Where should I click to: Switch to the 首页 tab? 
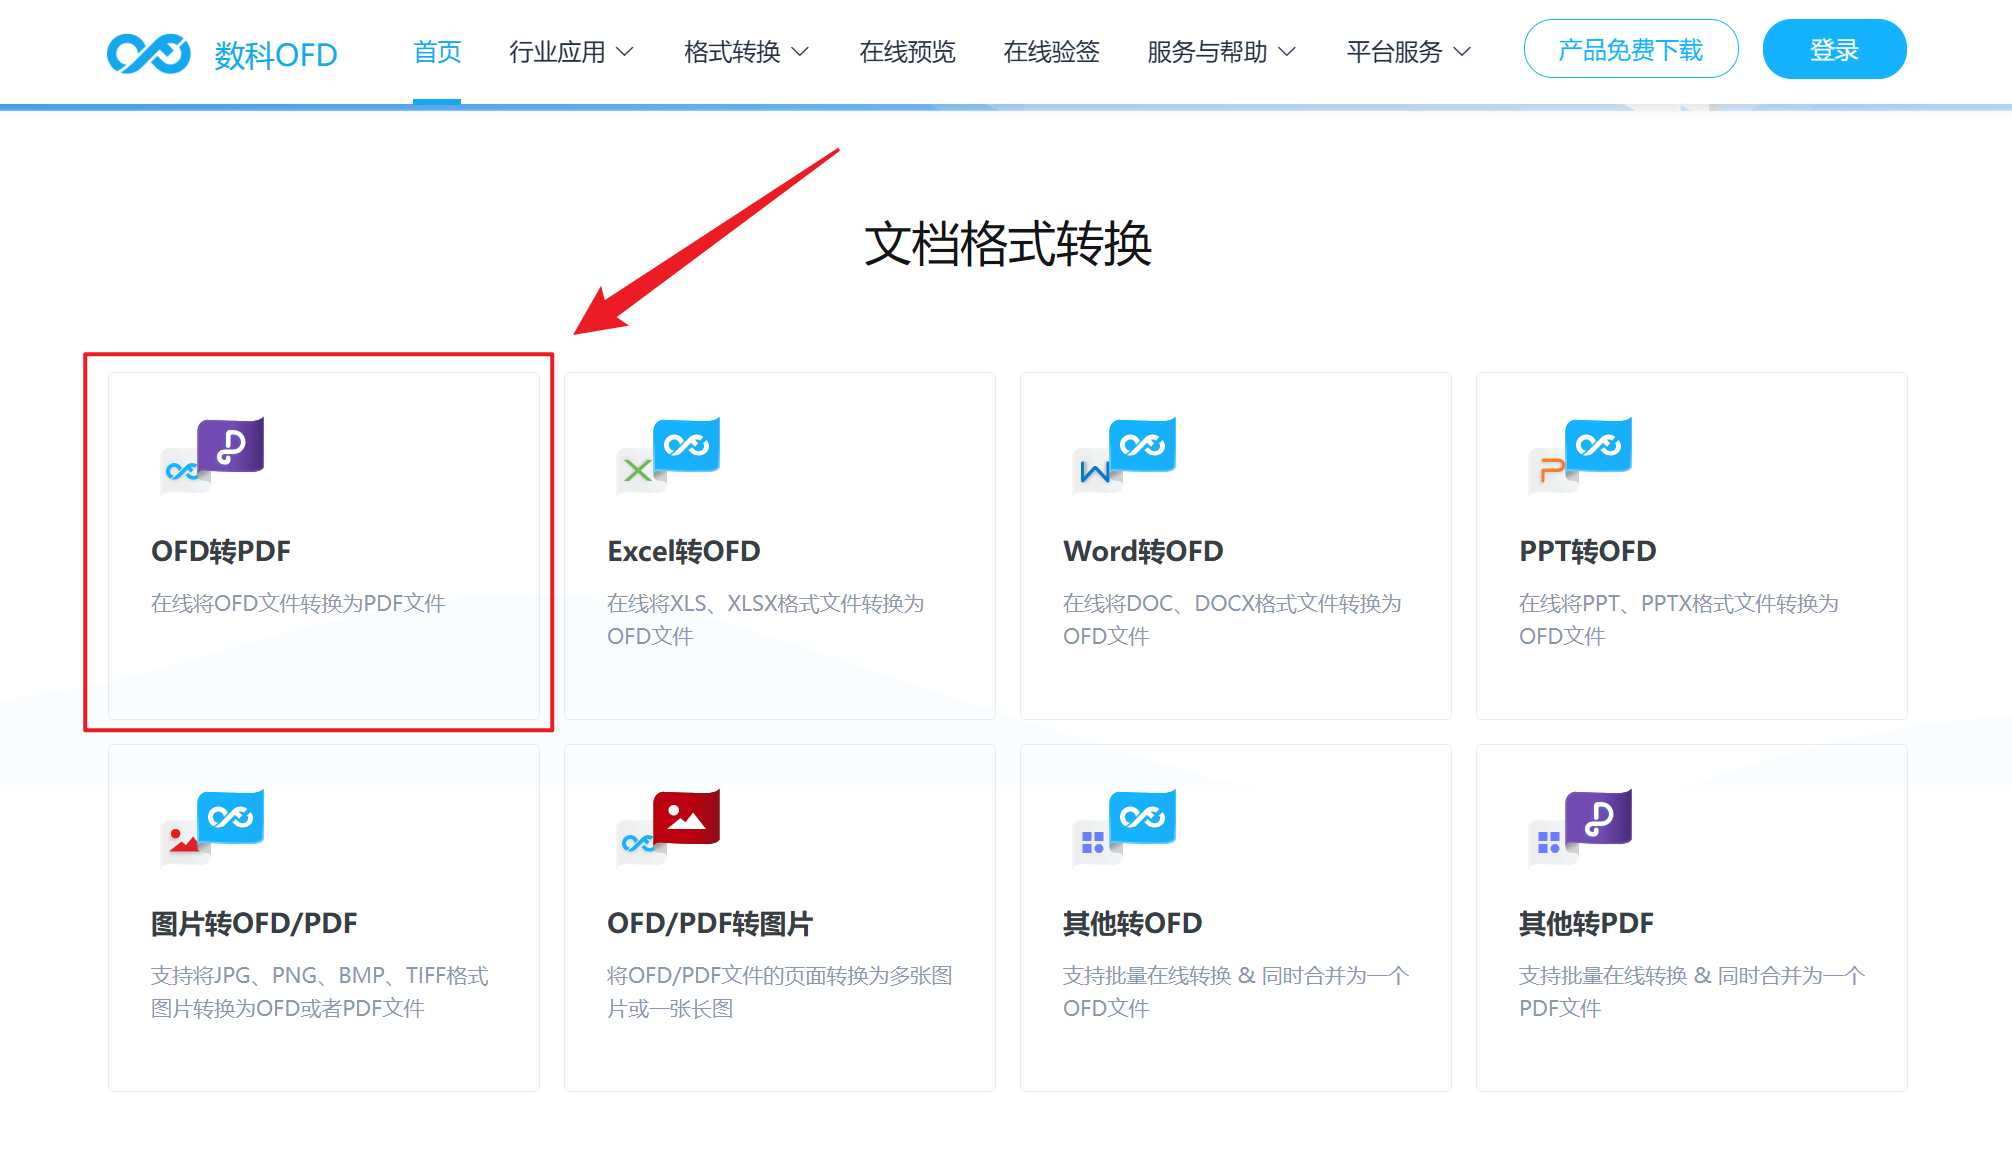coord(436,52)
